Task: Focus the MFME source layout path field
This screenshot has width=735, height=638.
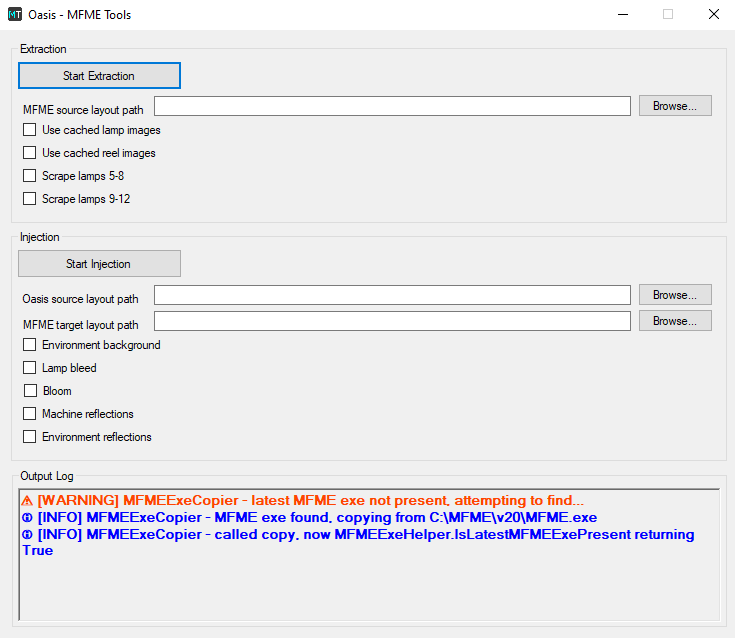Action: pos(392,106)
